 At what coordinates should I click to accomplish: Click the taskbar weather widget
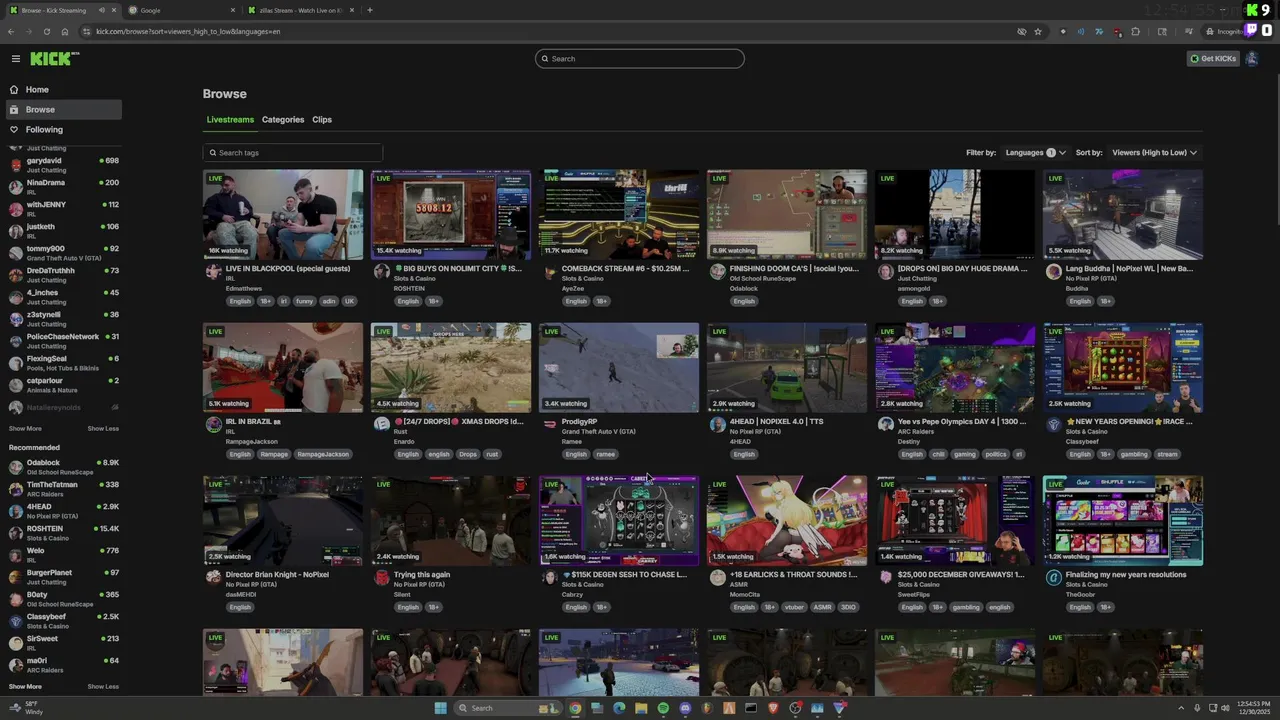pos(26,708)
